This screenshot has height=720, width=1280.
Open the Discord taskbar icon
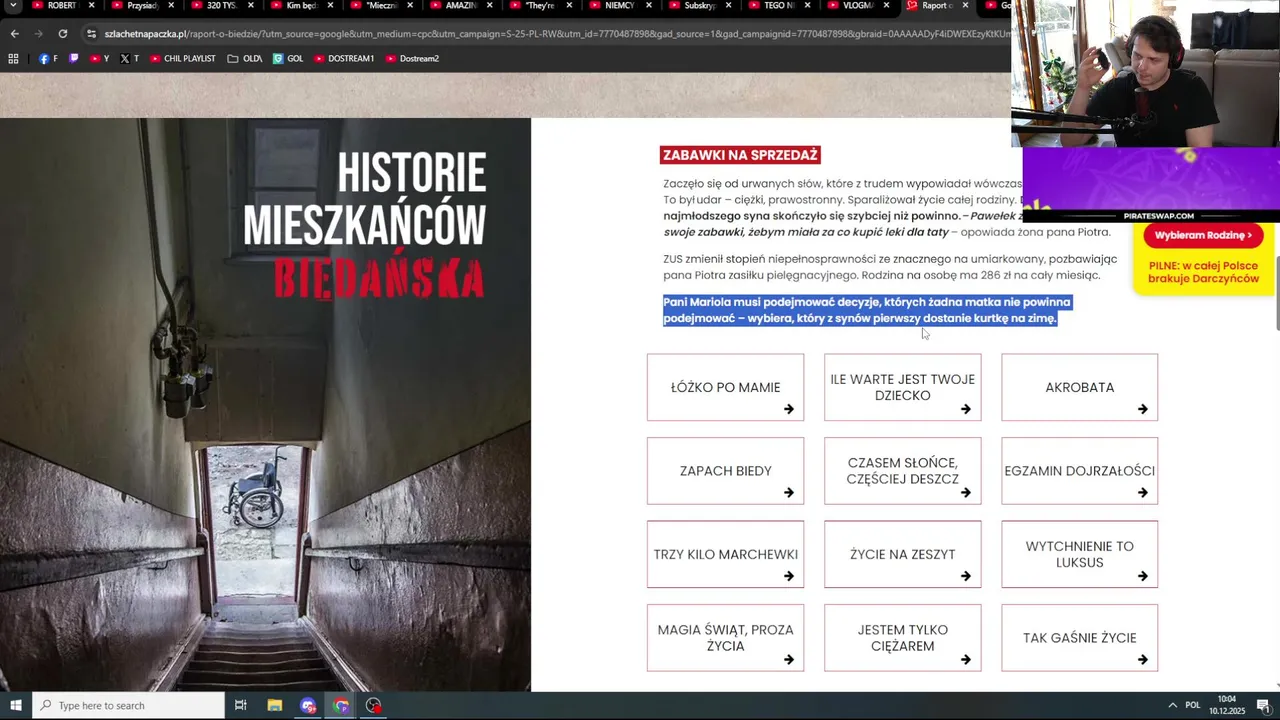(x=308, y=705)
